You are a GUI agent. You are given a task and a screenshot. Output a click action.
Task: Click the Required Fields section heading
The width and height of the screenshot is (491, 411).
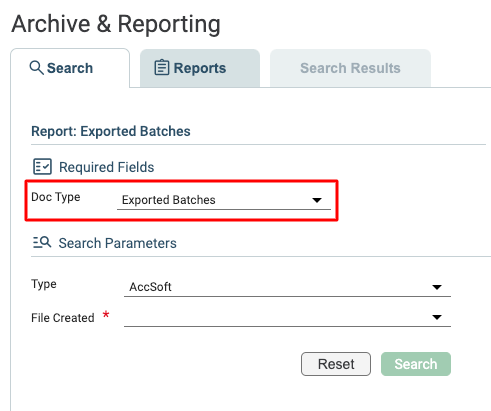[x=107, y=167]
